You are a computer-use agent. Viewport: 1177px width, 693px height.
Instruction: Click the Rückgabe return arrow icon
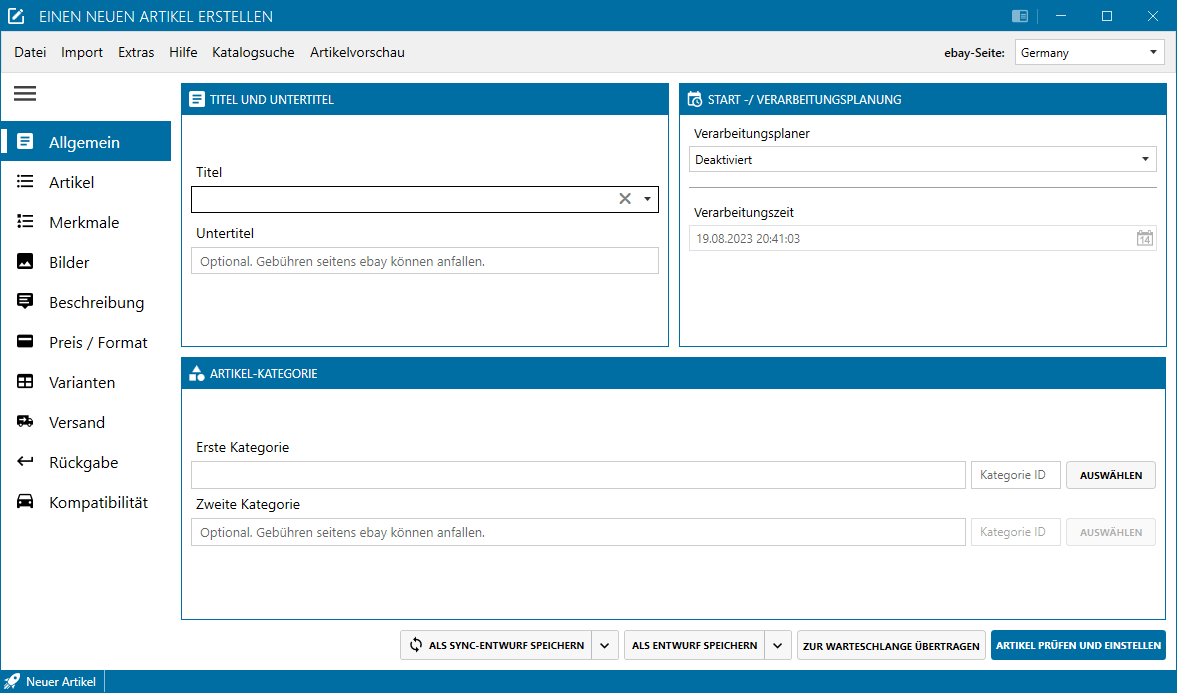click(x=26, y=462)
